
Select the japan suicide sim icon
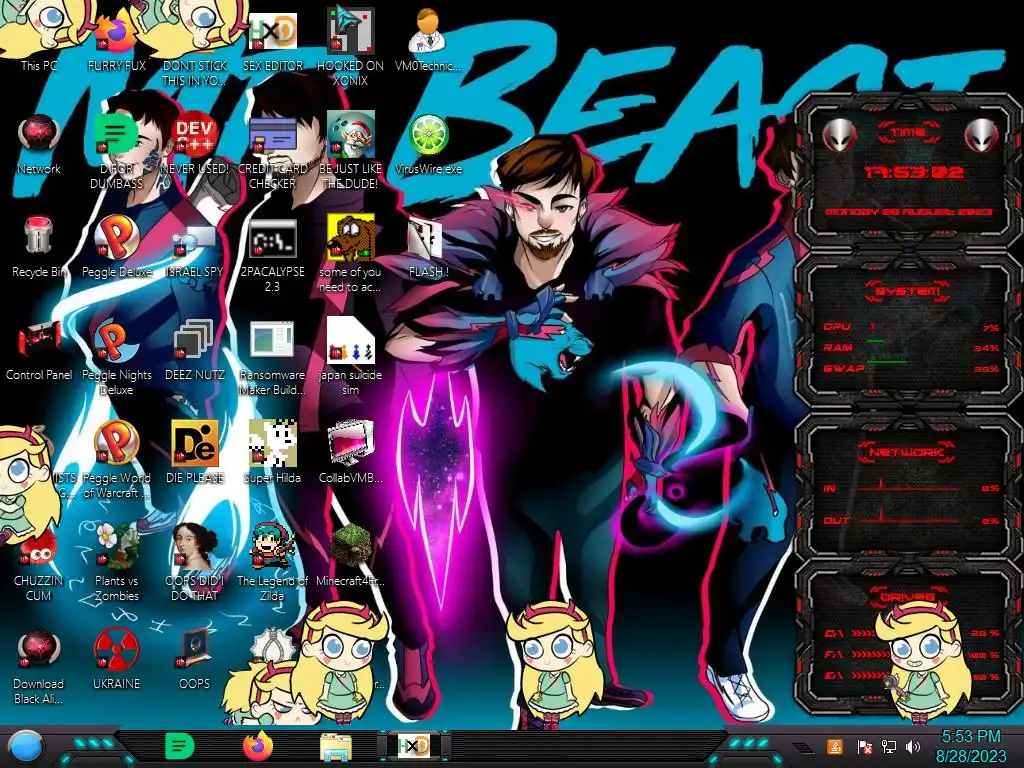350,357
